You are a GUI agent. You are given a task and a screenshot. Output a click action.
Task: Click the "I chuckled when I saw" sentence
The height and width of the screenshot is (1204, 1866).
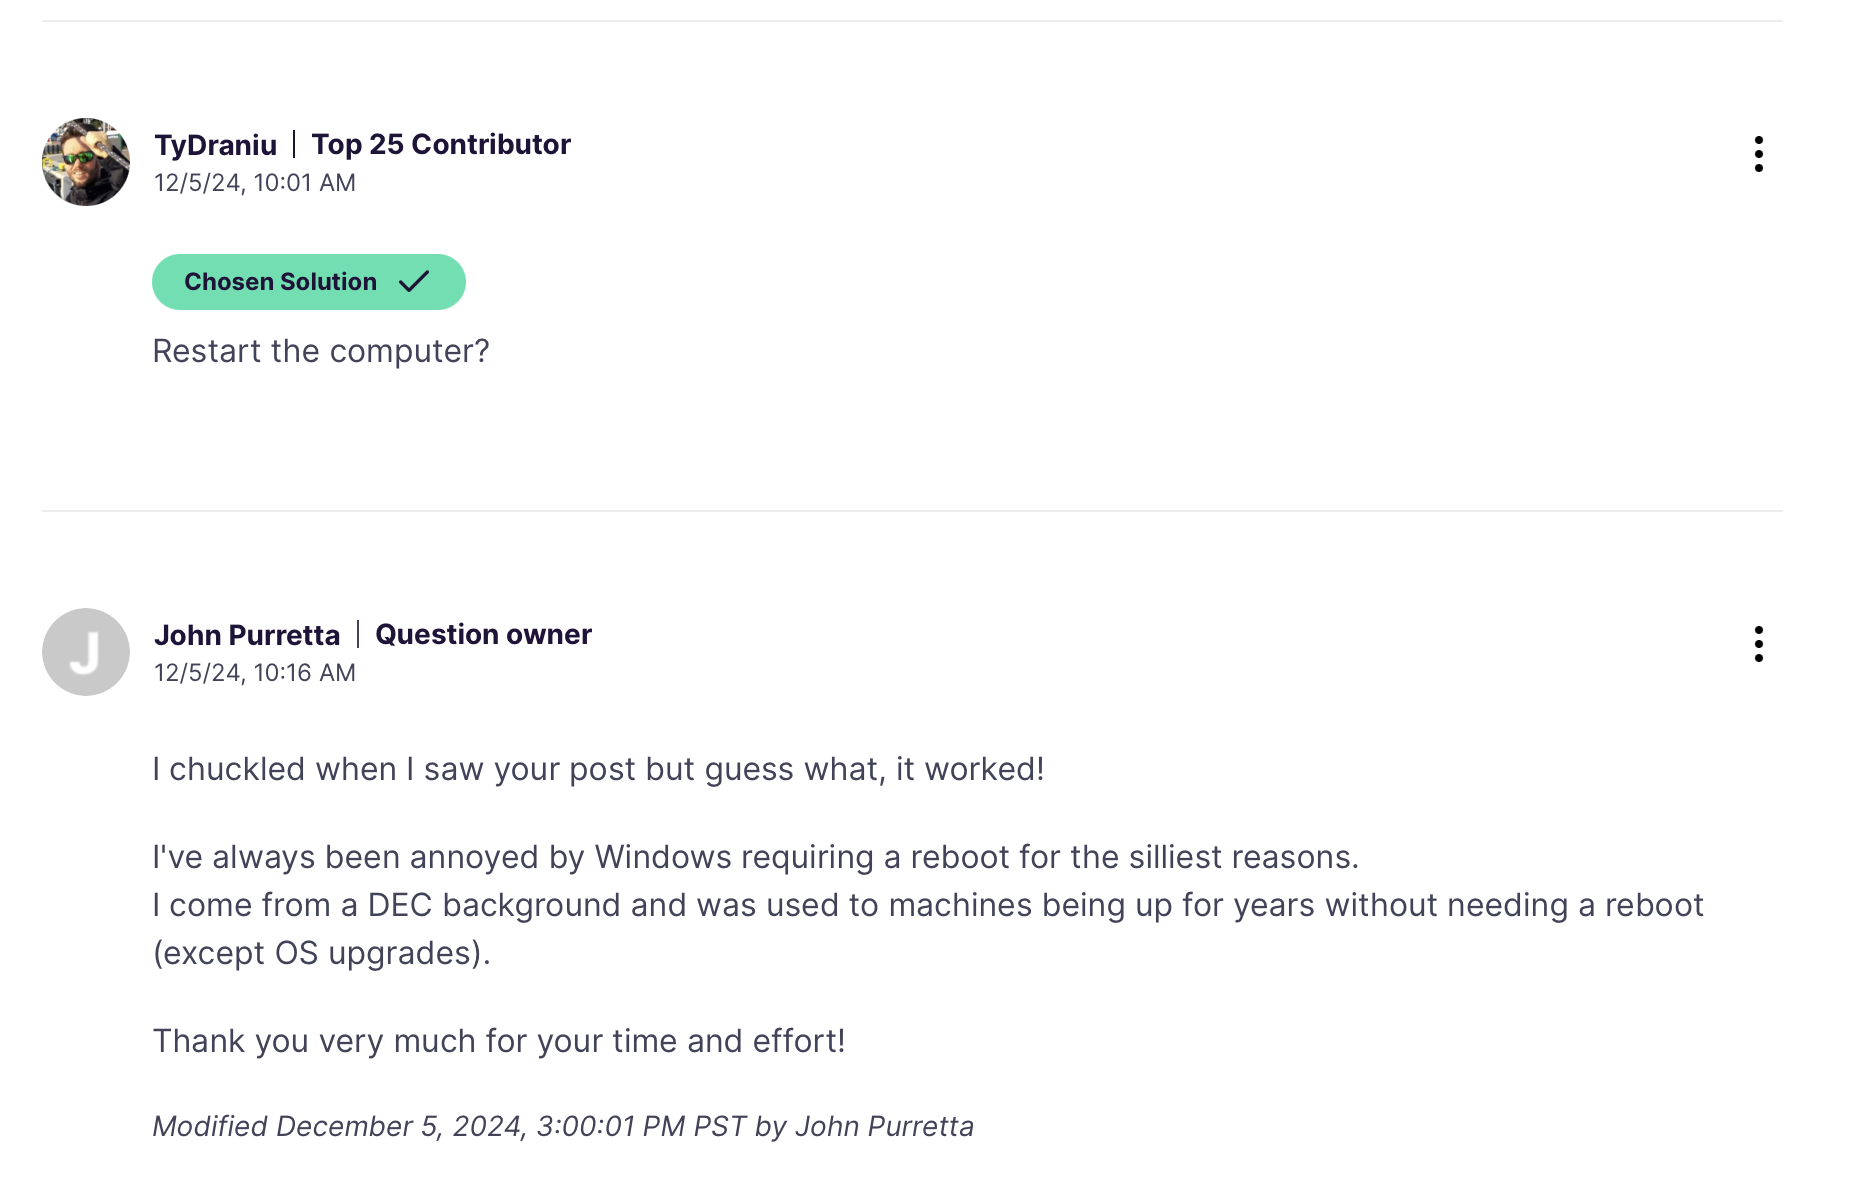click(598, 769)
